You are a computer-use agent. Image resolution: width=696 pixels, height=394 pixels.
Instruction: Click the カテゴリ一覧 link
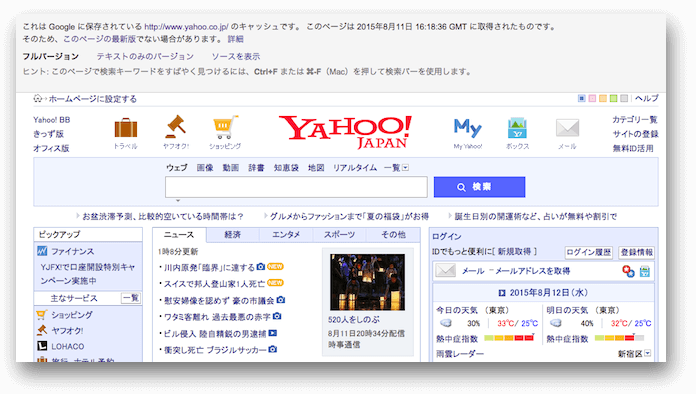tap(635, 119)
